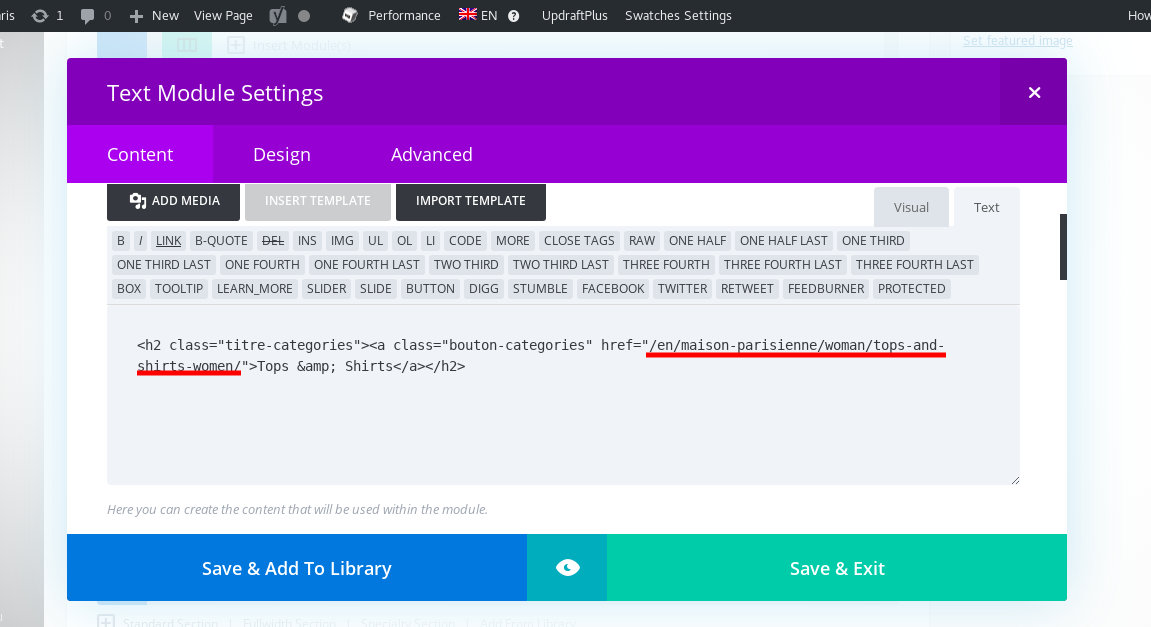Click Save & Exit button
Screen dimensions: 1151x627
(837, 568)
